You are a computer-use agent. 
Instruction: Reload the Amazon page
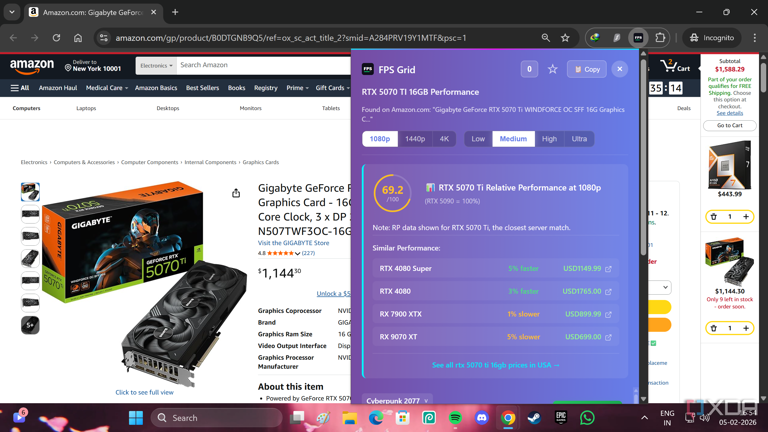click(56, 38)
